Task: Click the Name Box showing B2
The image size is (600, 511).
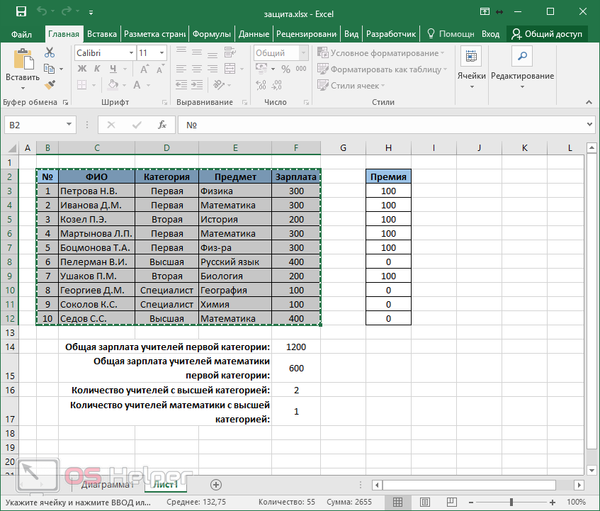Action: coord(34,125)
